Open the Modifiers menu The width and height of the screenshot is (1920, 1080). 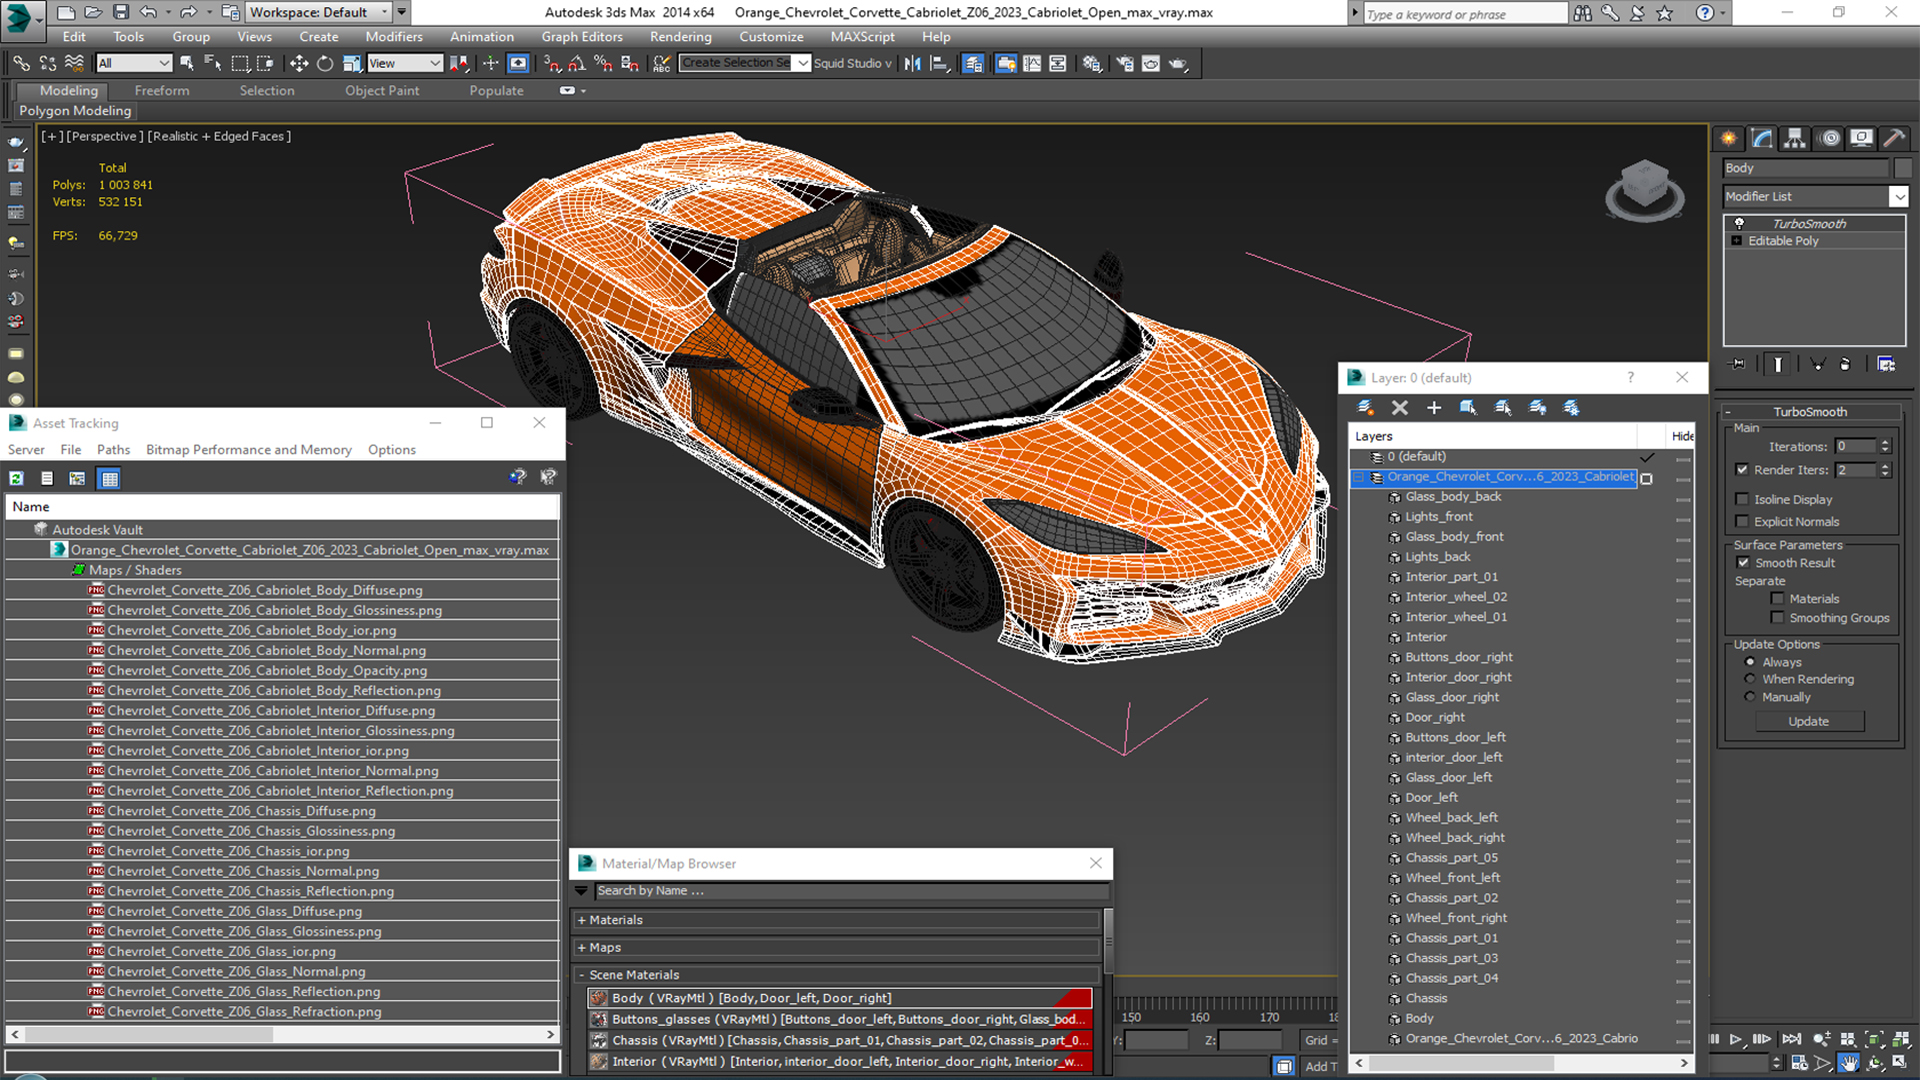point(394,37)
